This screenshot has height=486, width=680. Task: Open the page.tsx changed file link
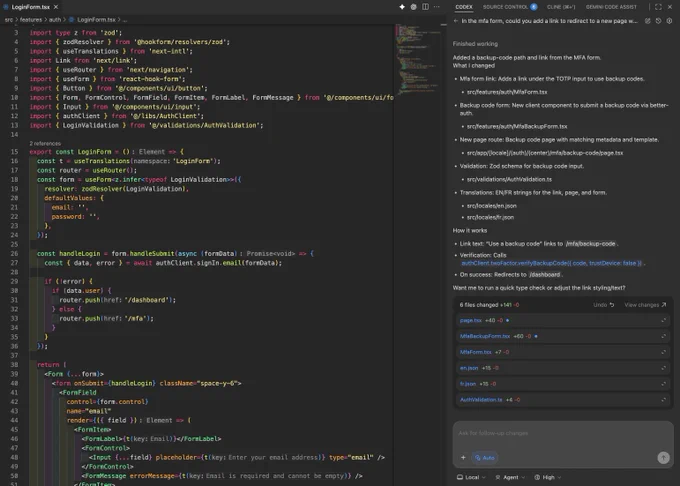[471, 320]
